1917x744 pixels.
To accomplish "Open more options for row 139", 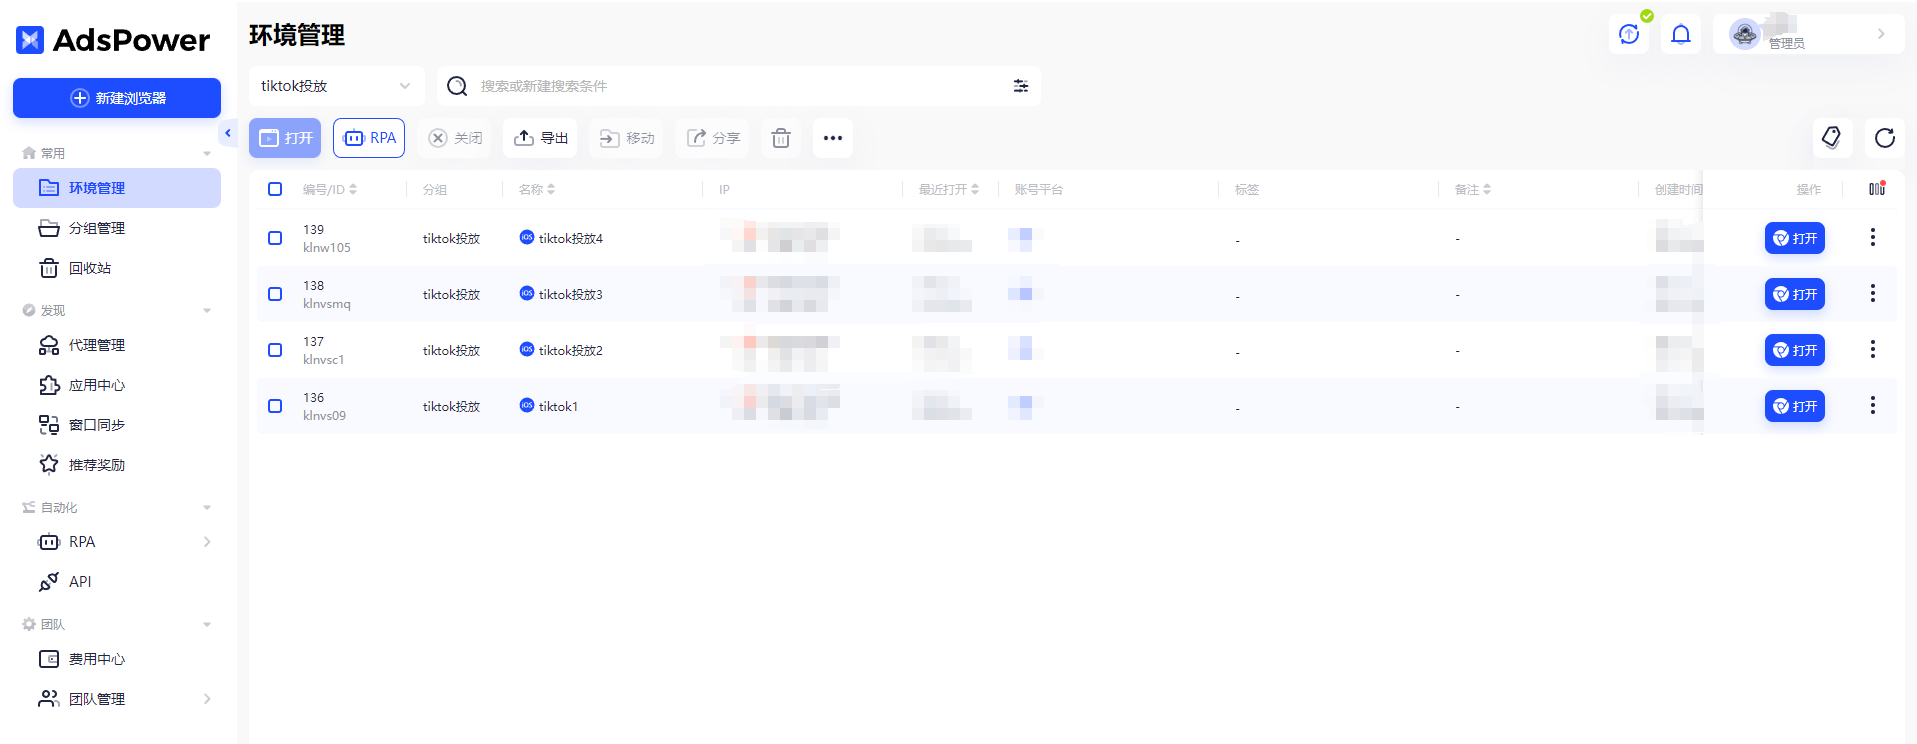I will [x=1873, y=237].
